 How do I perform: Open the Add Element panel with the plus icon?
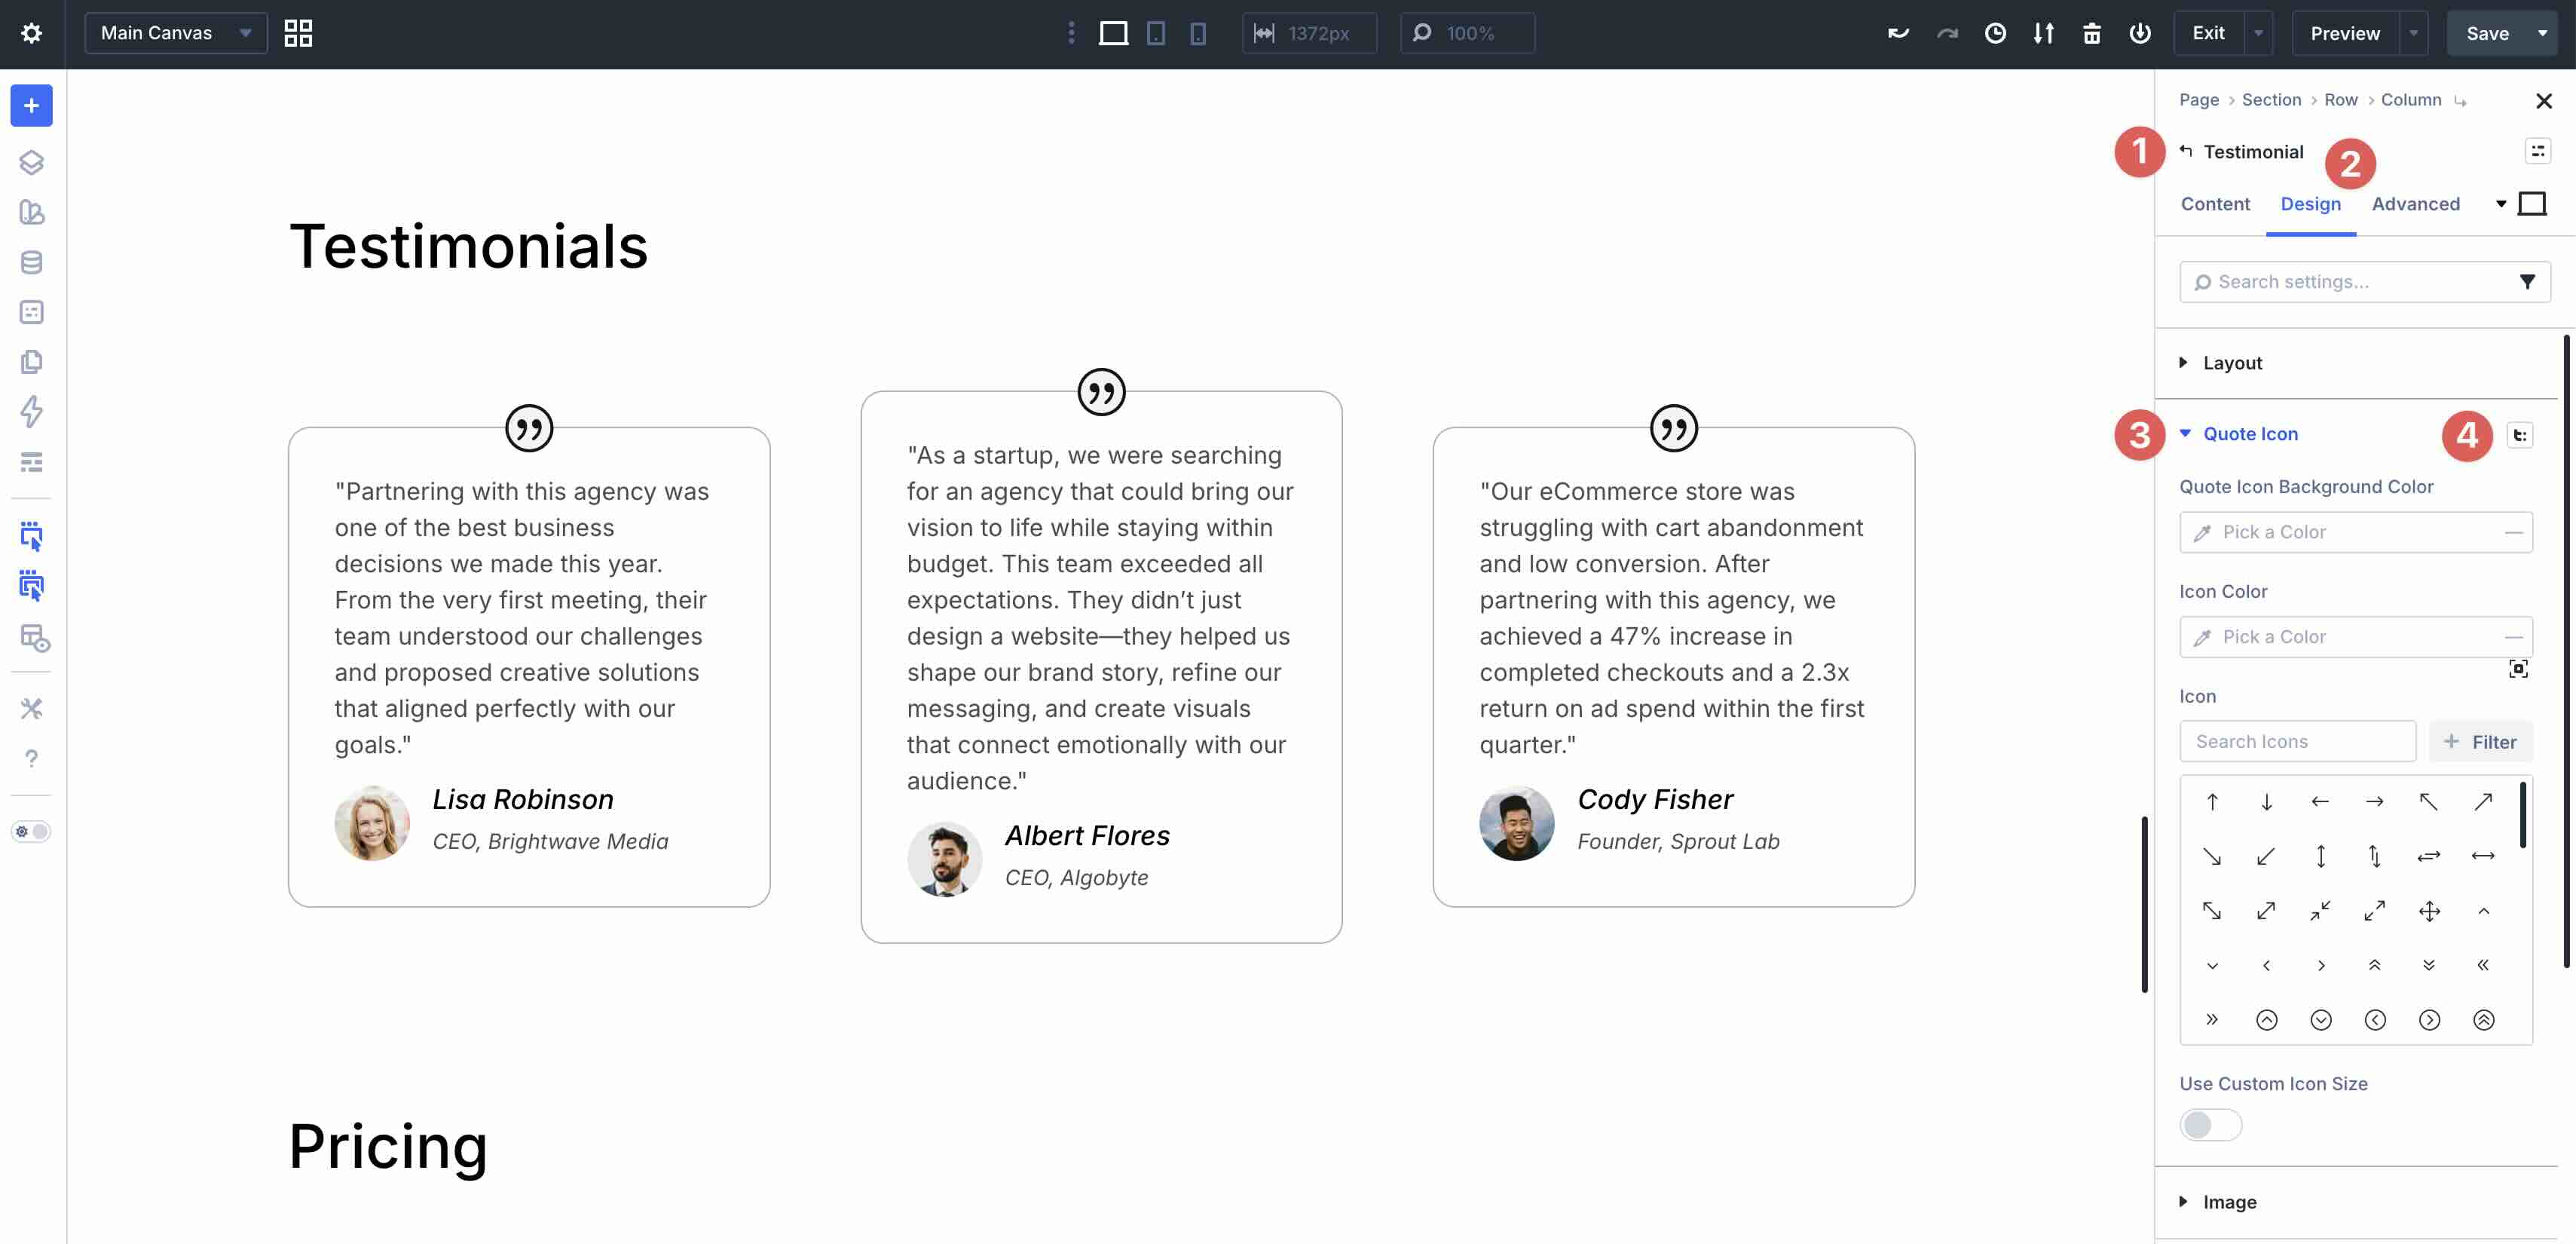[x=31, y=106]
